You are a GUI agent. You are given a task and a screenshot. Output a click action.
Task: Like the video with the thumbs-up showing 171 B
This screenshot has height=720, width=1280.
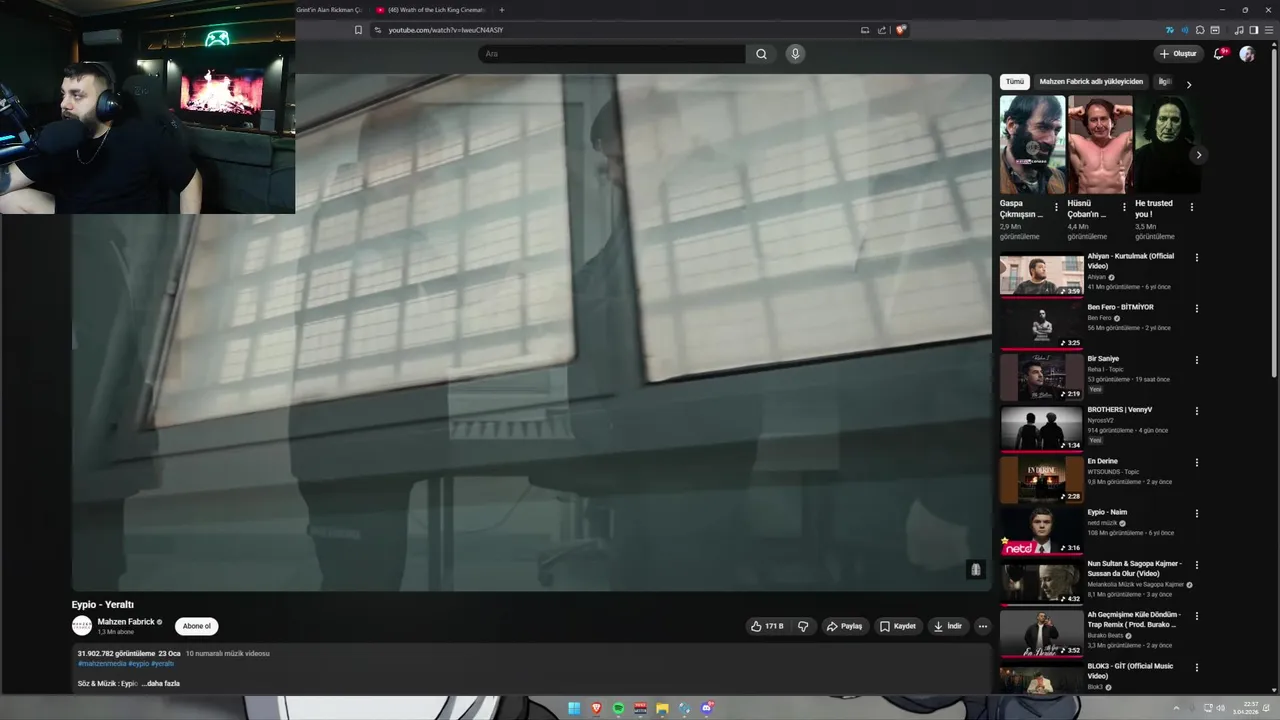tap(767, 626)
